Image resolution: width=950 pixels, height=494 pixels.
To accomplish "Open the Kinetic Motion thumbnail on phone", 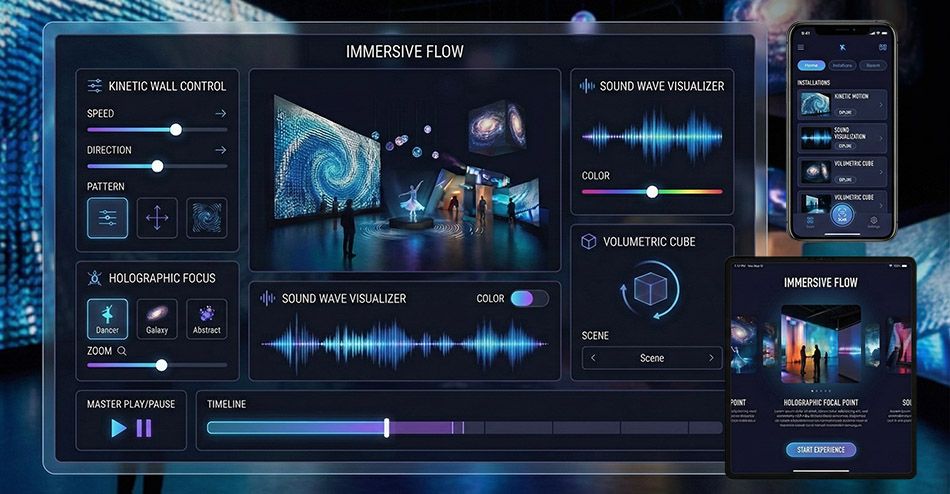I will tap(815, 104).
